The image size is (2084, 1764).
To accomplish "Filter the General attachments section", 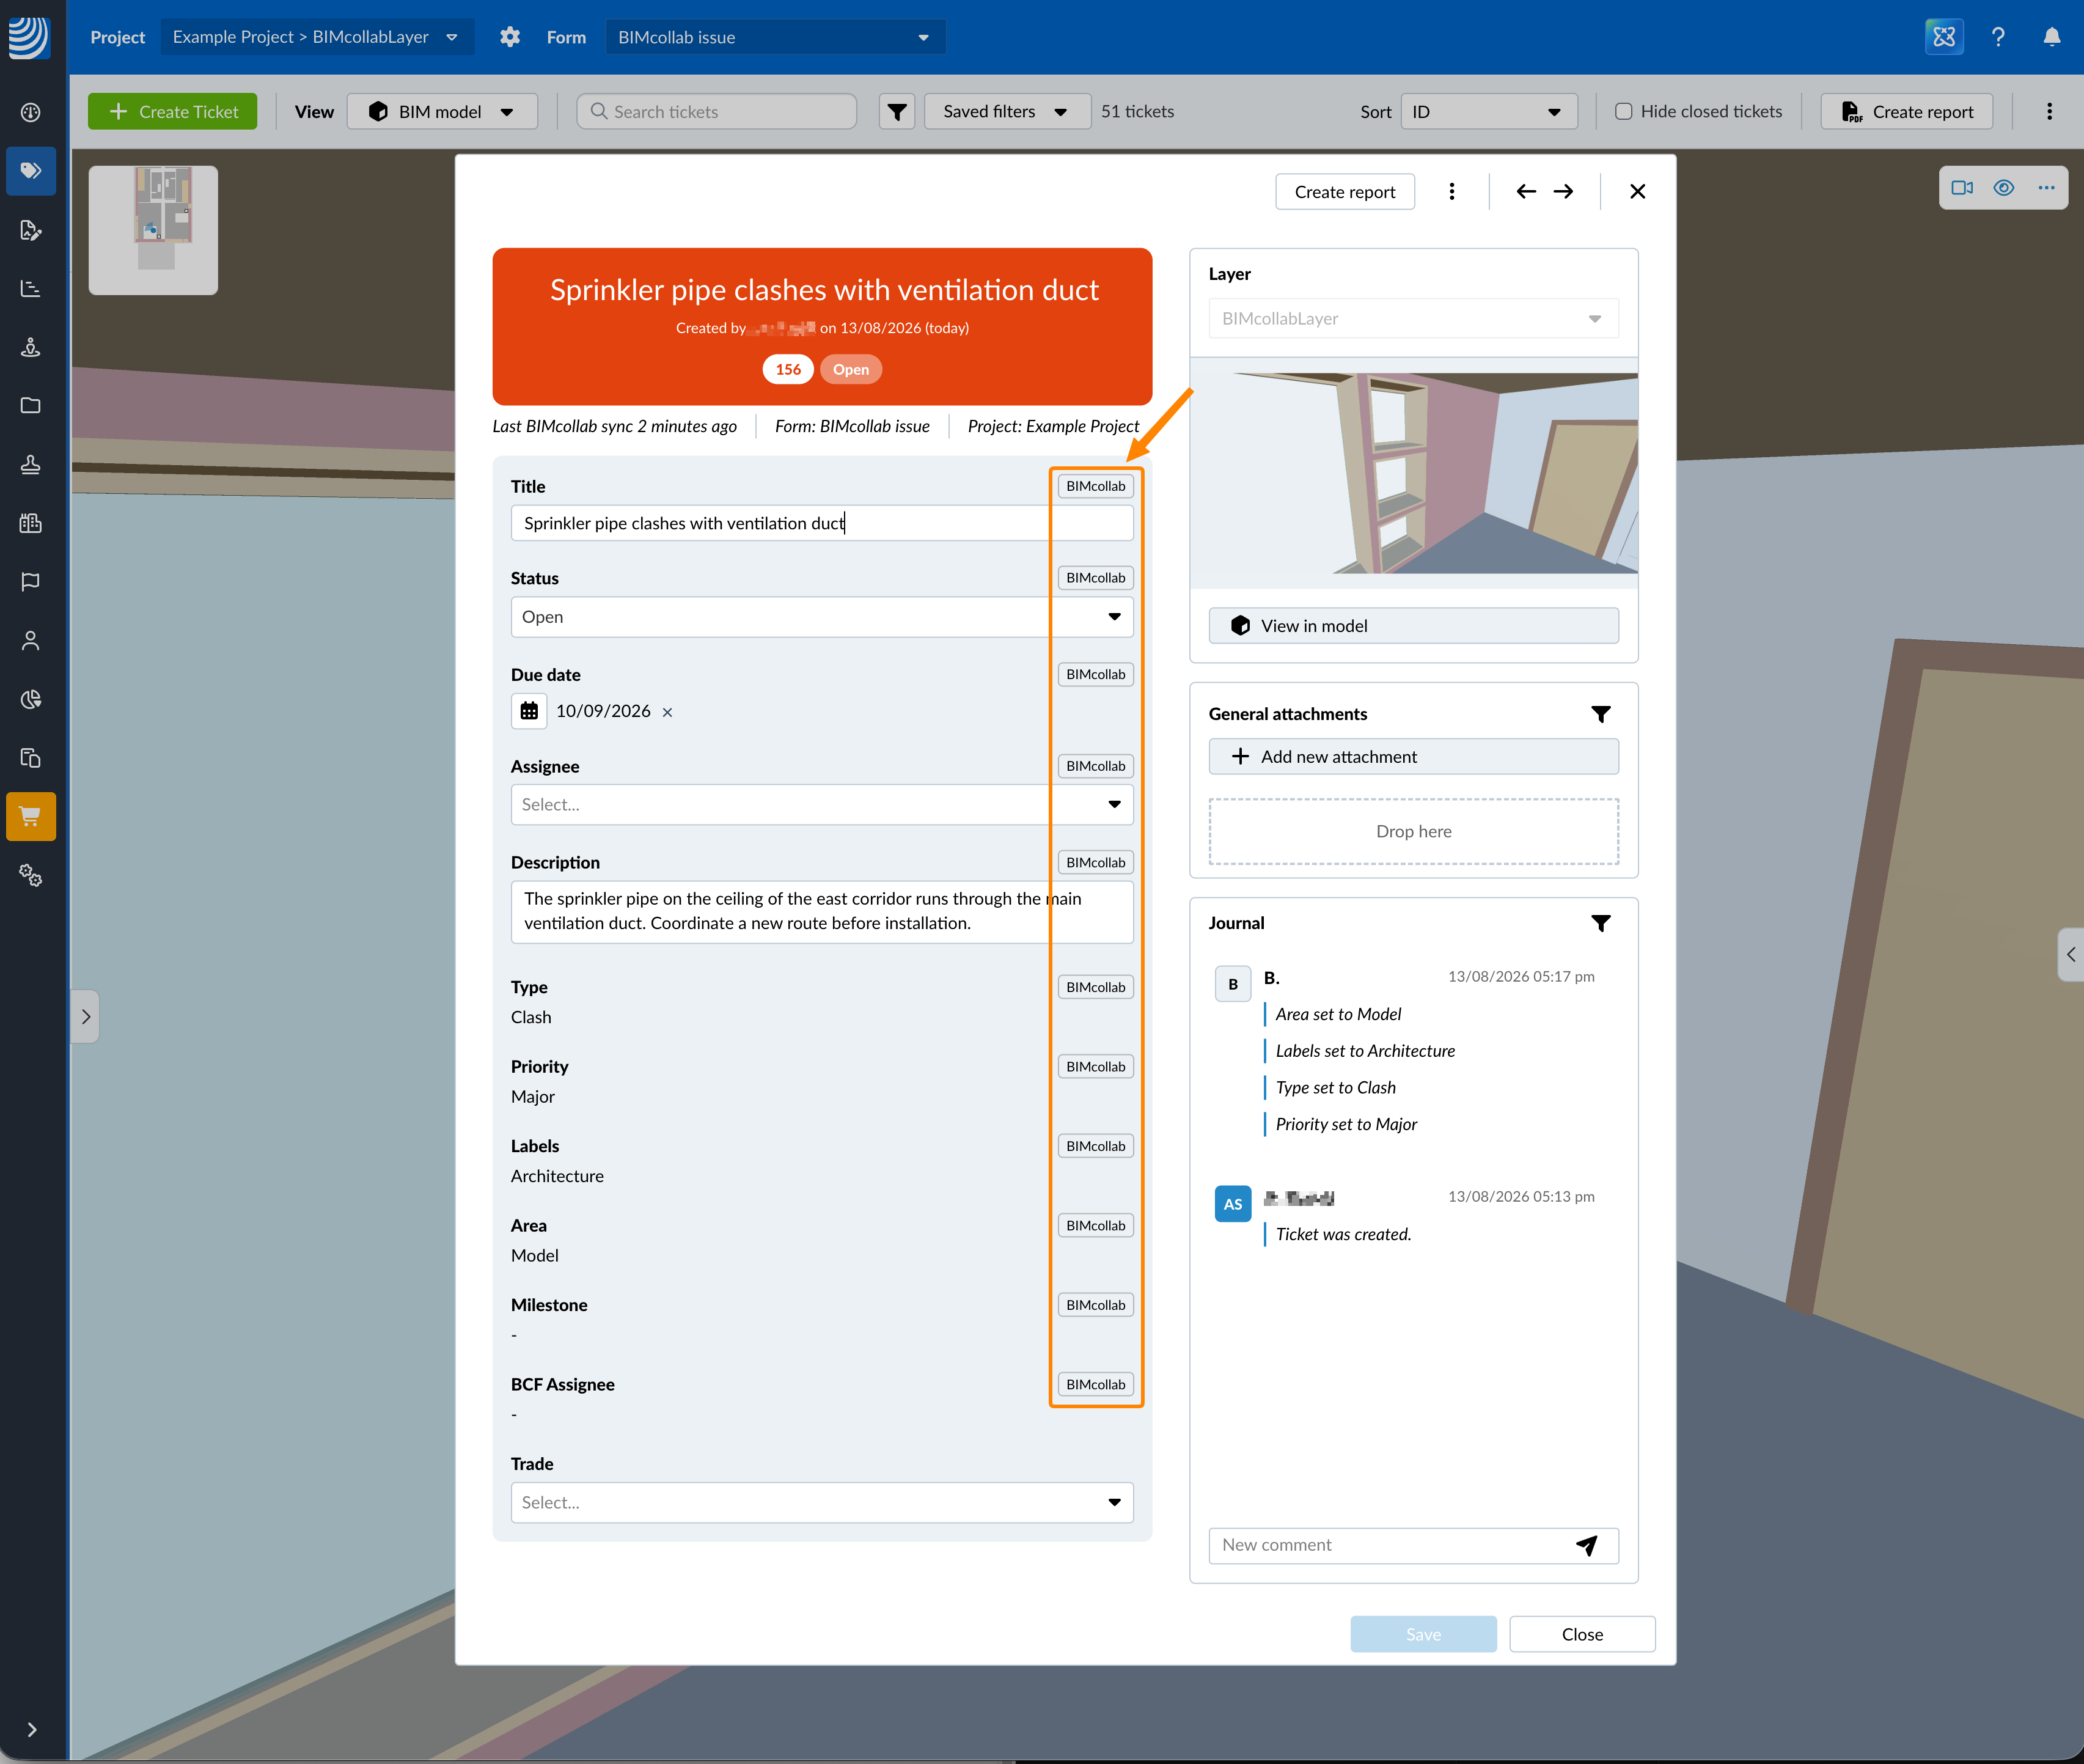I will (1600, 714).
